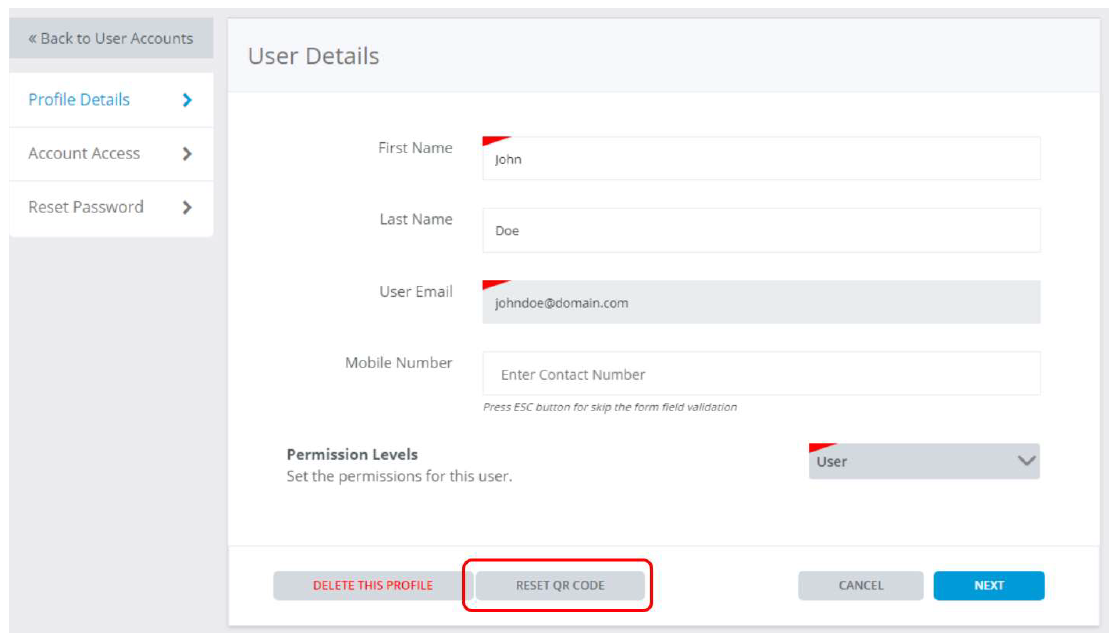
Task: Switch to the Account Access section
Action: (x=84, y=154)
